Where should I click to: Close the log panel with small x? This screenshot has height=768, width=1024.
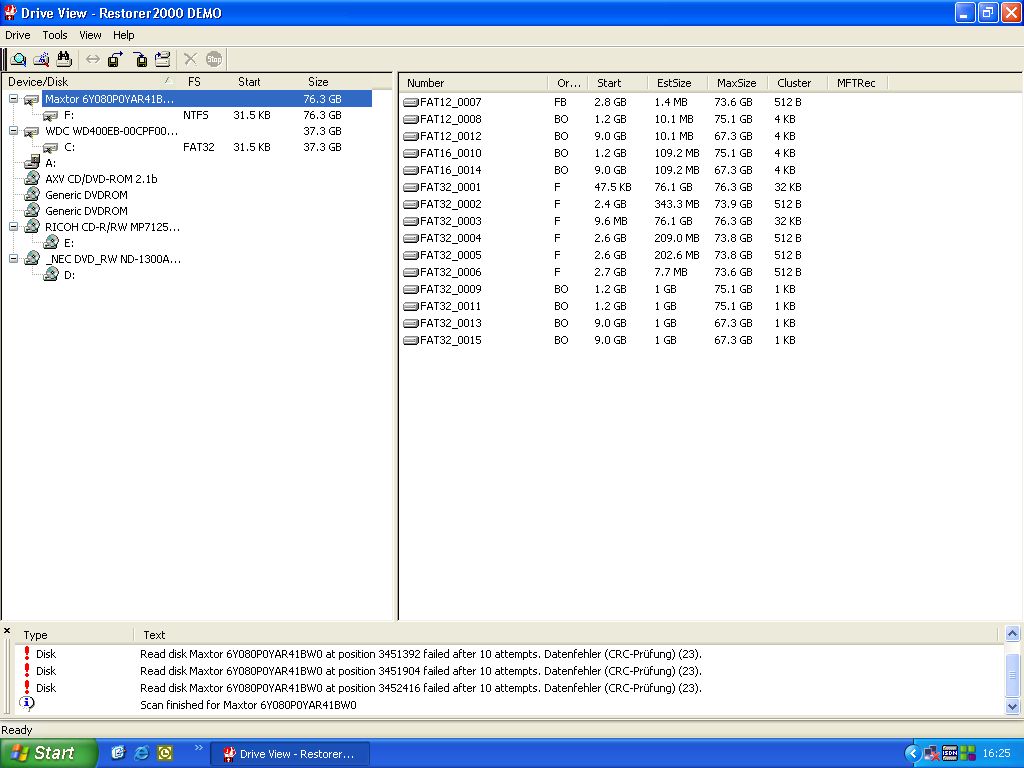pyautogui.click(x=7, y=631)
